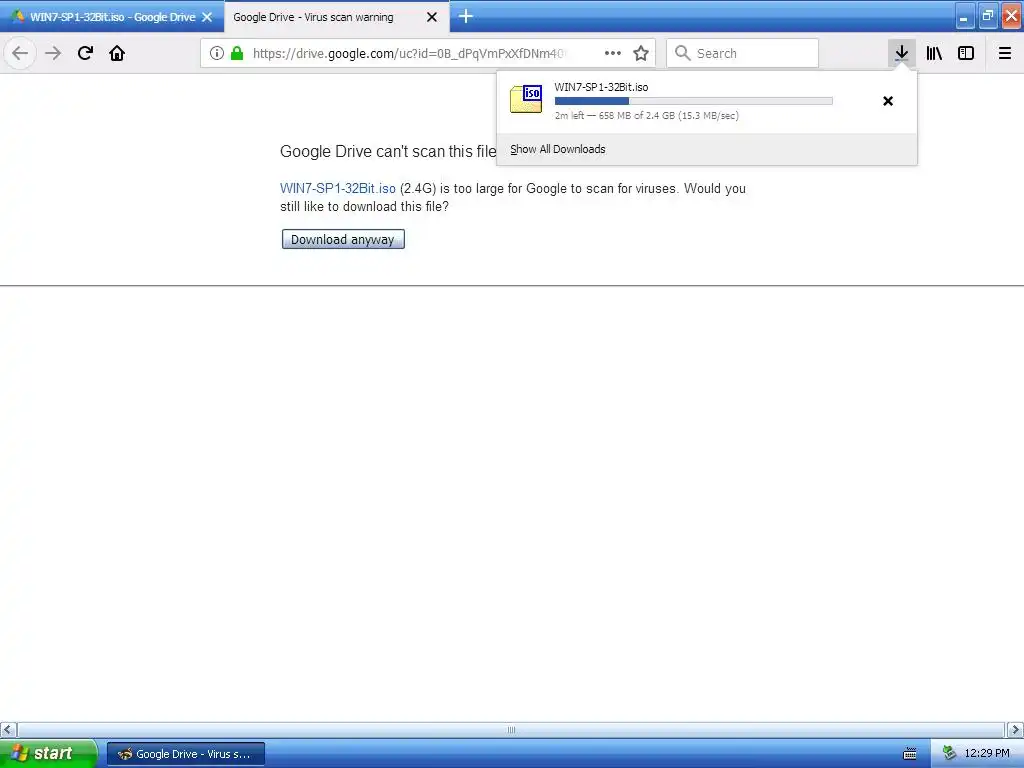This screenshot has height=768, width=1024.
Task: Reload the current page
Action: click(85, 53)
